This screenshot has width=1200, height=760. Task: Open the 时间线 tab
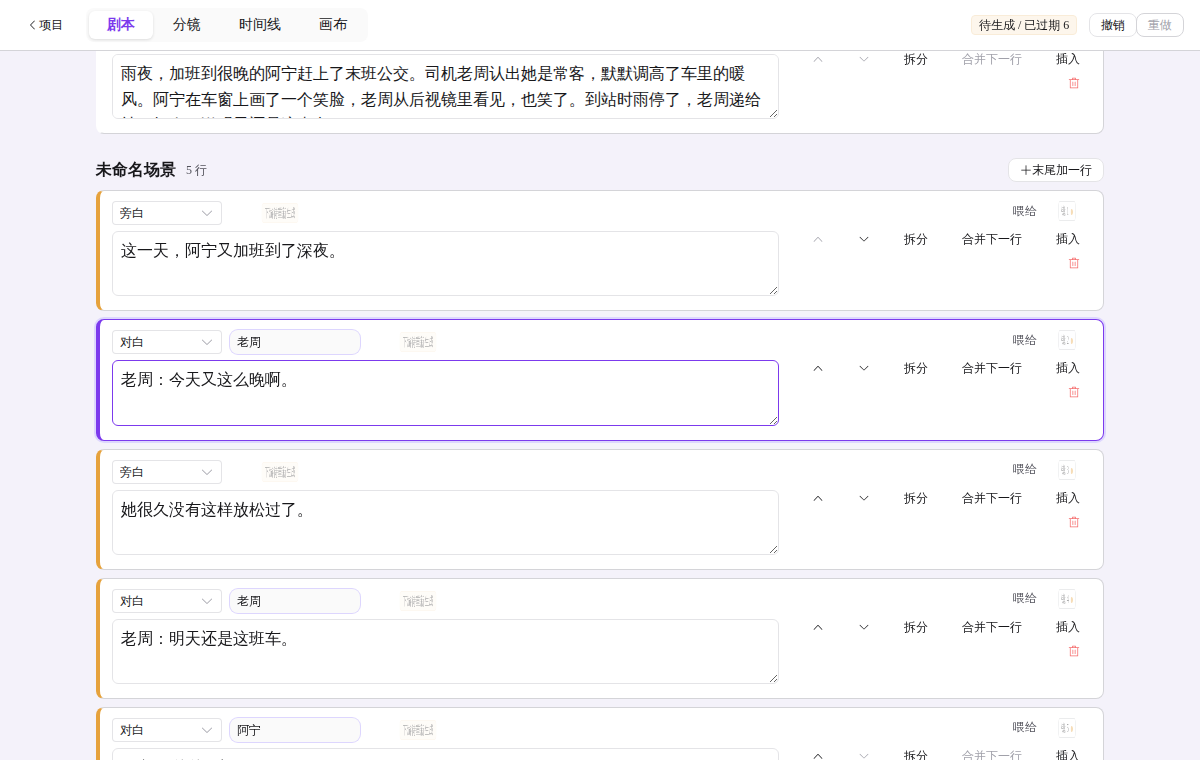(260, 25)
